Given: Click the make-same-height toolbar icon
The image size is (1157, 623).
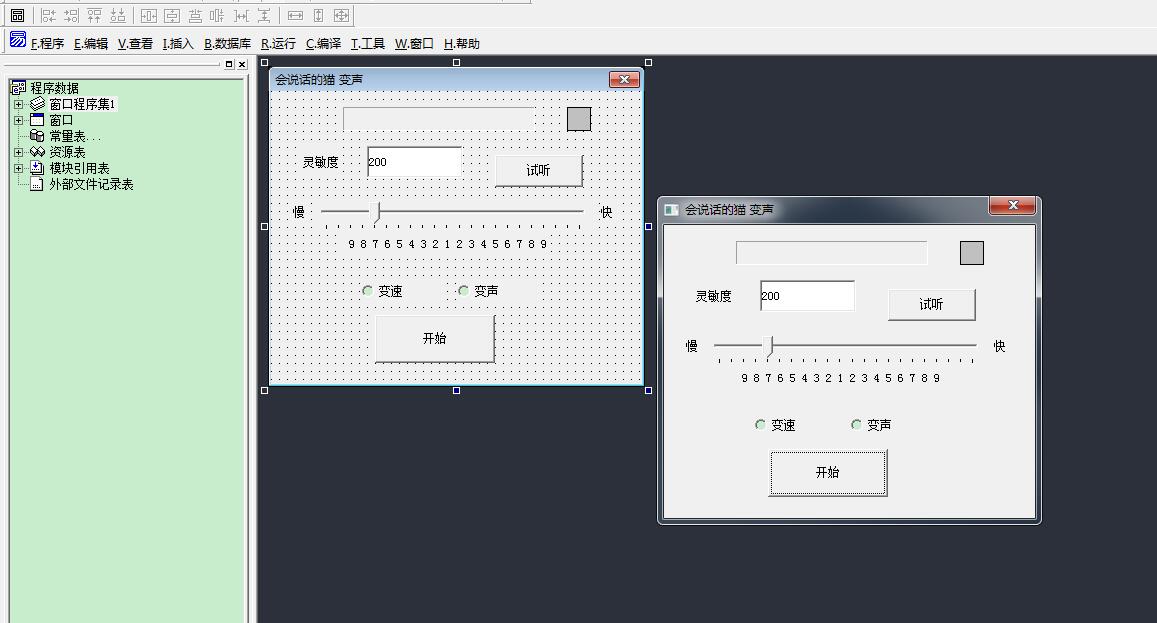Looking at the screenshot, I should coord(318,15).
